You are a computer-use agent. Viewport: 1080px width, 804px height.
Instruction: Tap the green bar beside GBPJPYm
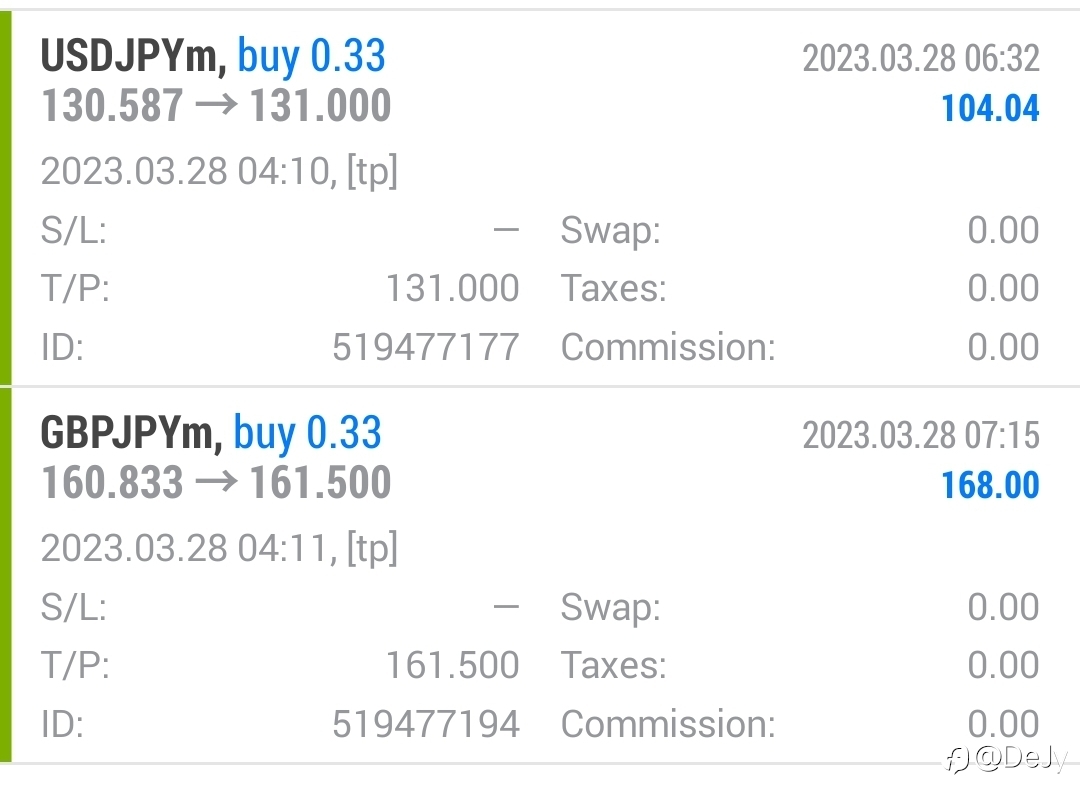tap(6, 575)
